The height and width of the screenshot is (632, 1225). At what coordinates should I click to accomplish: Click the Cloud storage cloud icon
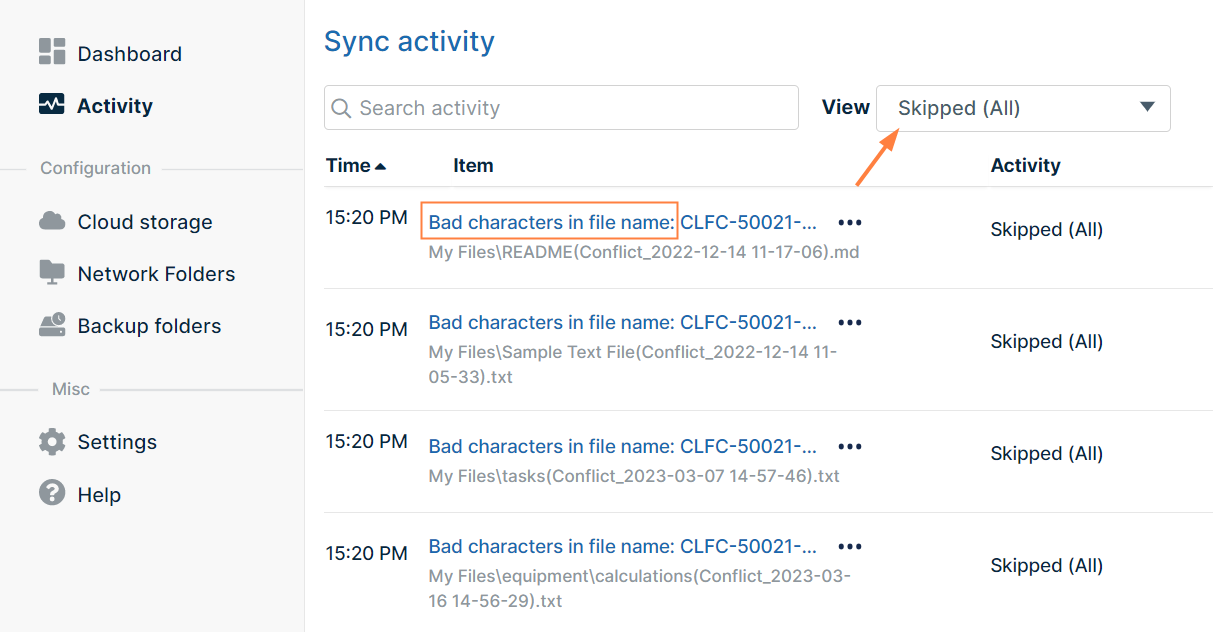pyautogui.click(x=52, y=221)
